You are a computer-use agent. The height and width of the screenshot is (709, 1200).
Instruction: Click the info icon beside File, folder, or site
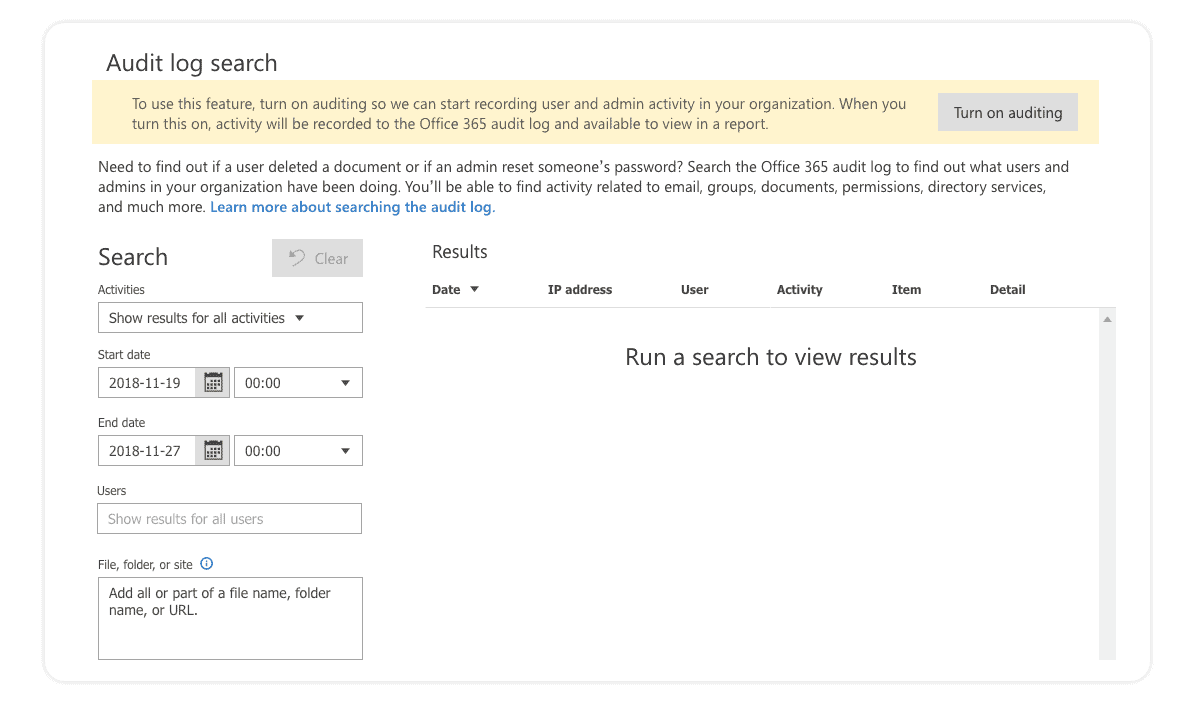pyautogui.click(x=206, y=563)
